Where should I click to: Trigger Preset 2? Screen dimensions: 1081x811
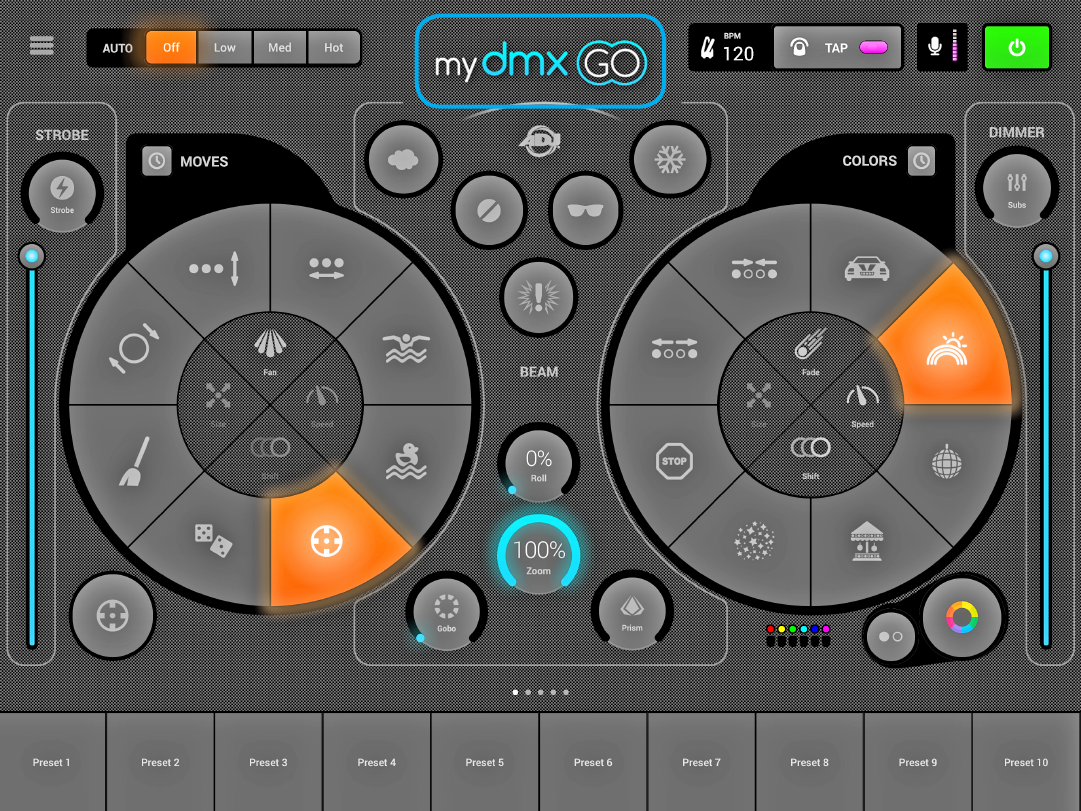click(160, 762)
